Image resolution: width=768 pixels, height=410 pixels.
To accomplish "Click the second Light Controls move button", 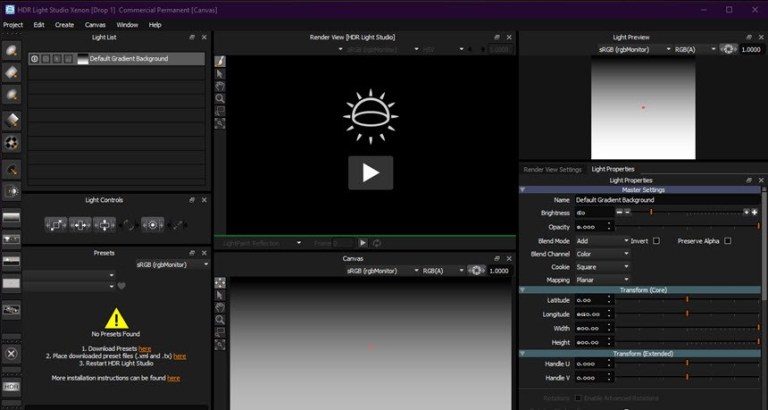I will click(80, 225).
